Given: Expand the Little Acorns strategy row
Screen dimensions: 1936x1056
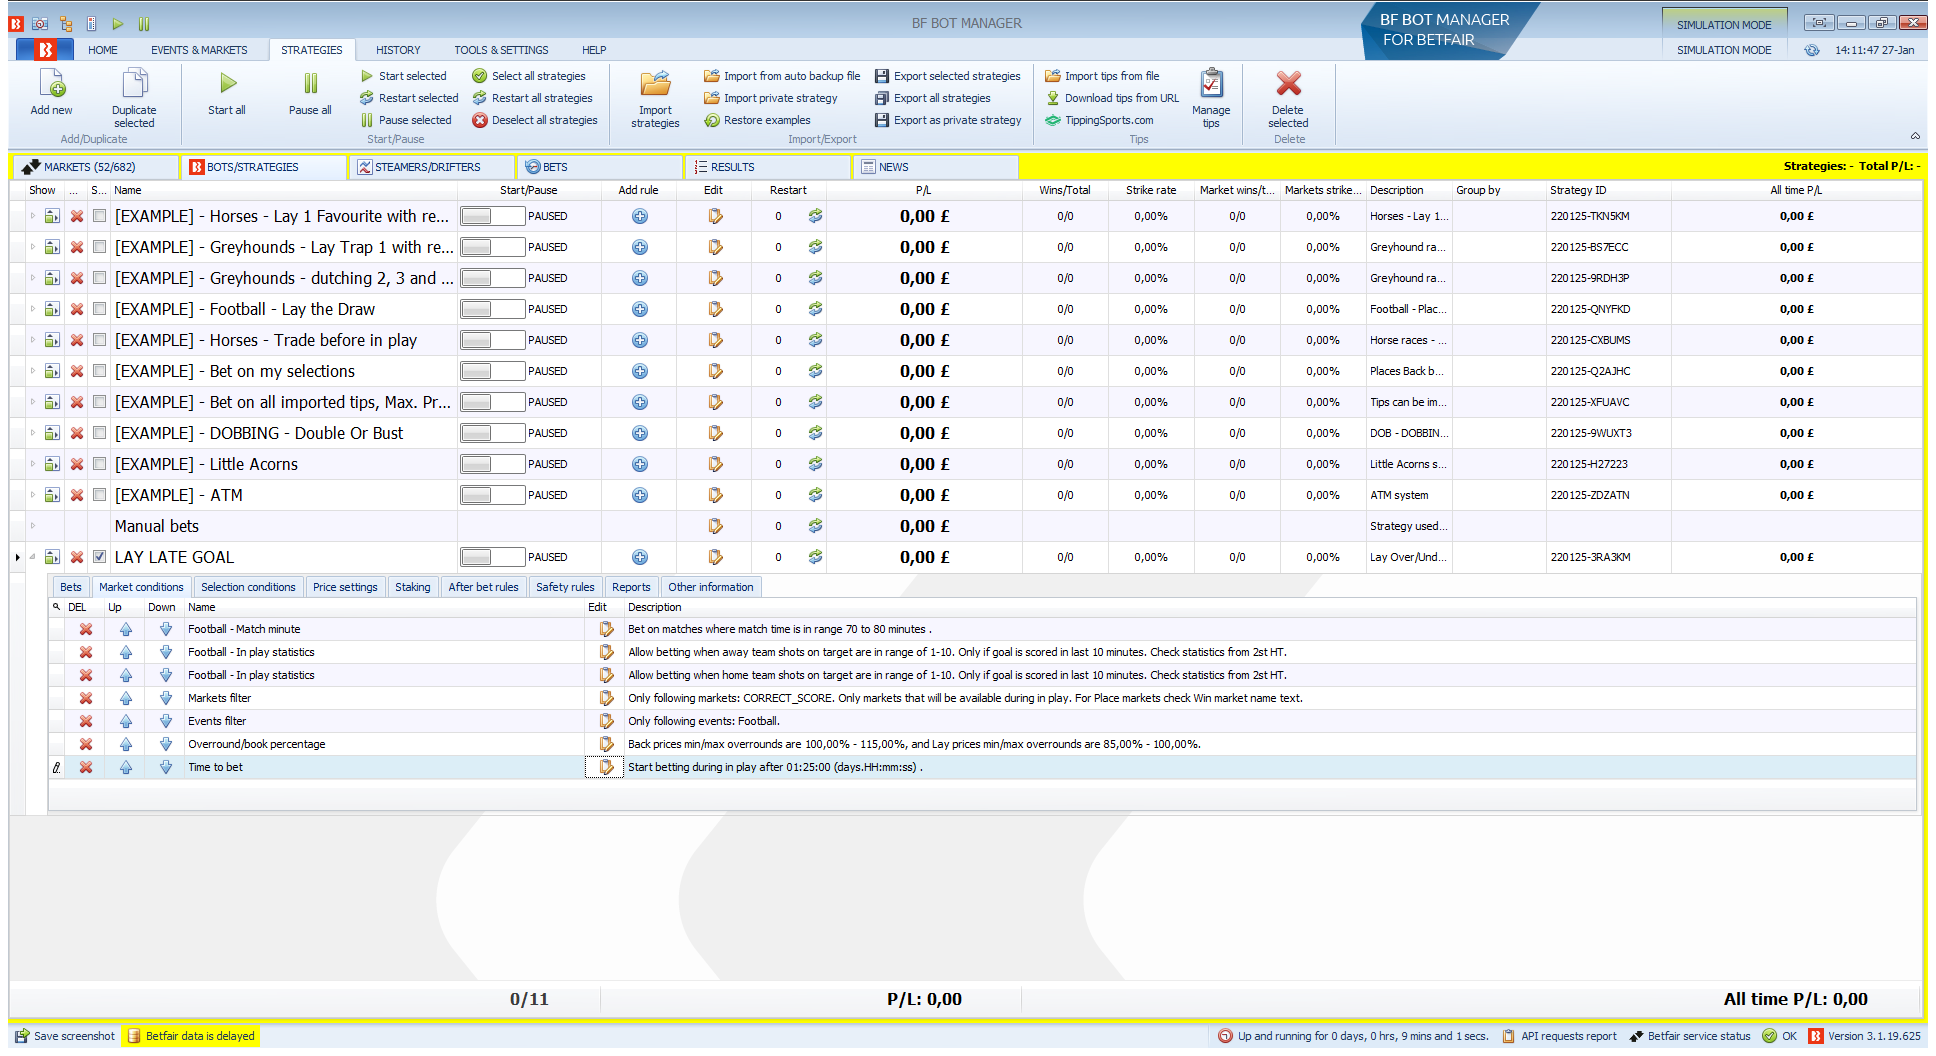Looking at the screenshot, I should tap(32, 464).
